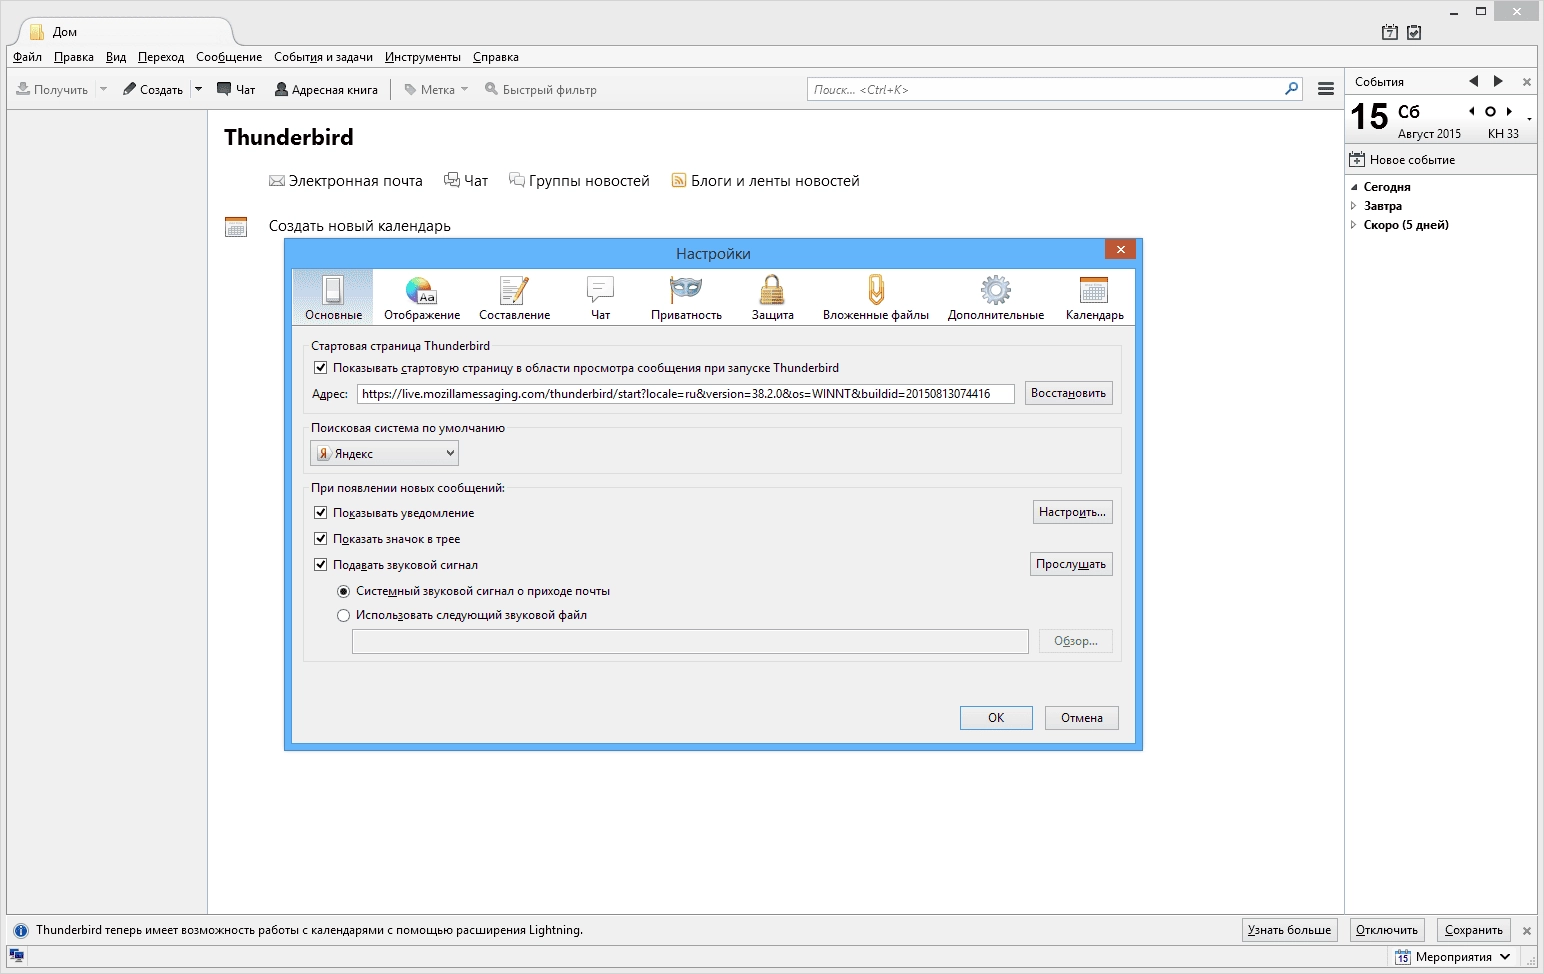
Task: Click the online status icon in status bar
Action: point(17,956)
